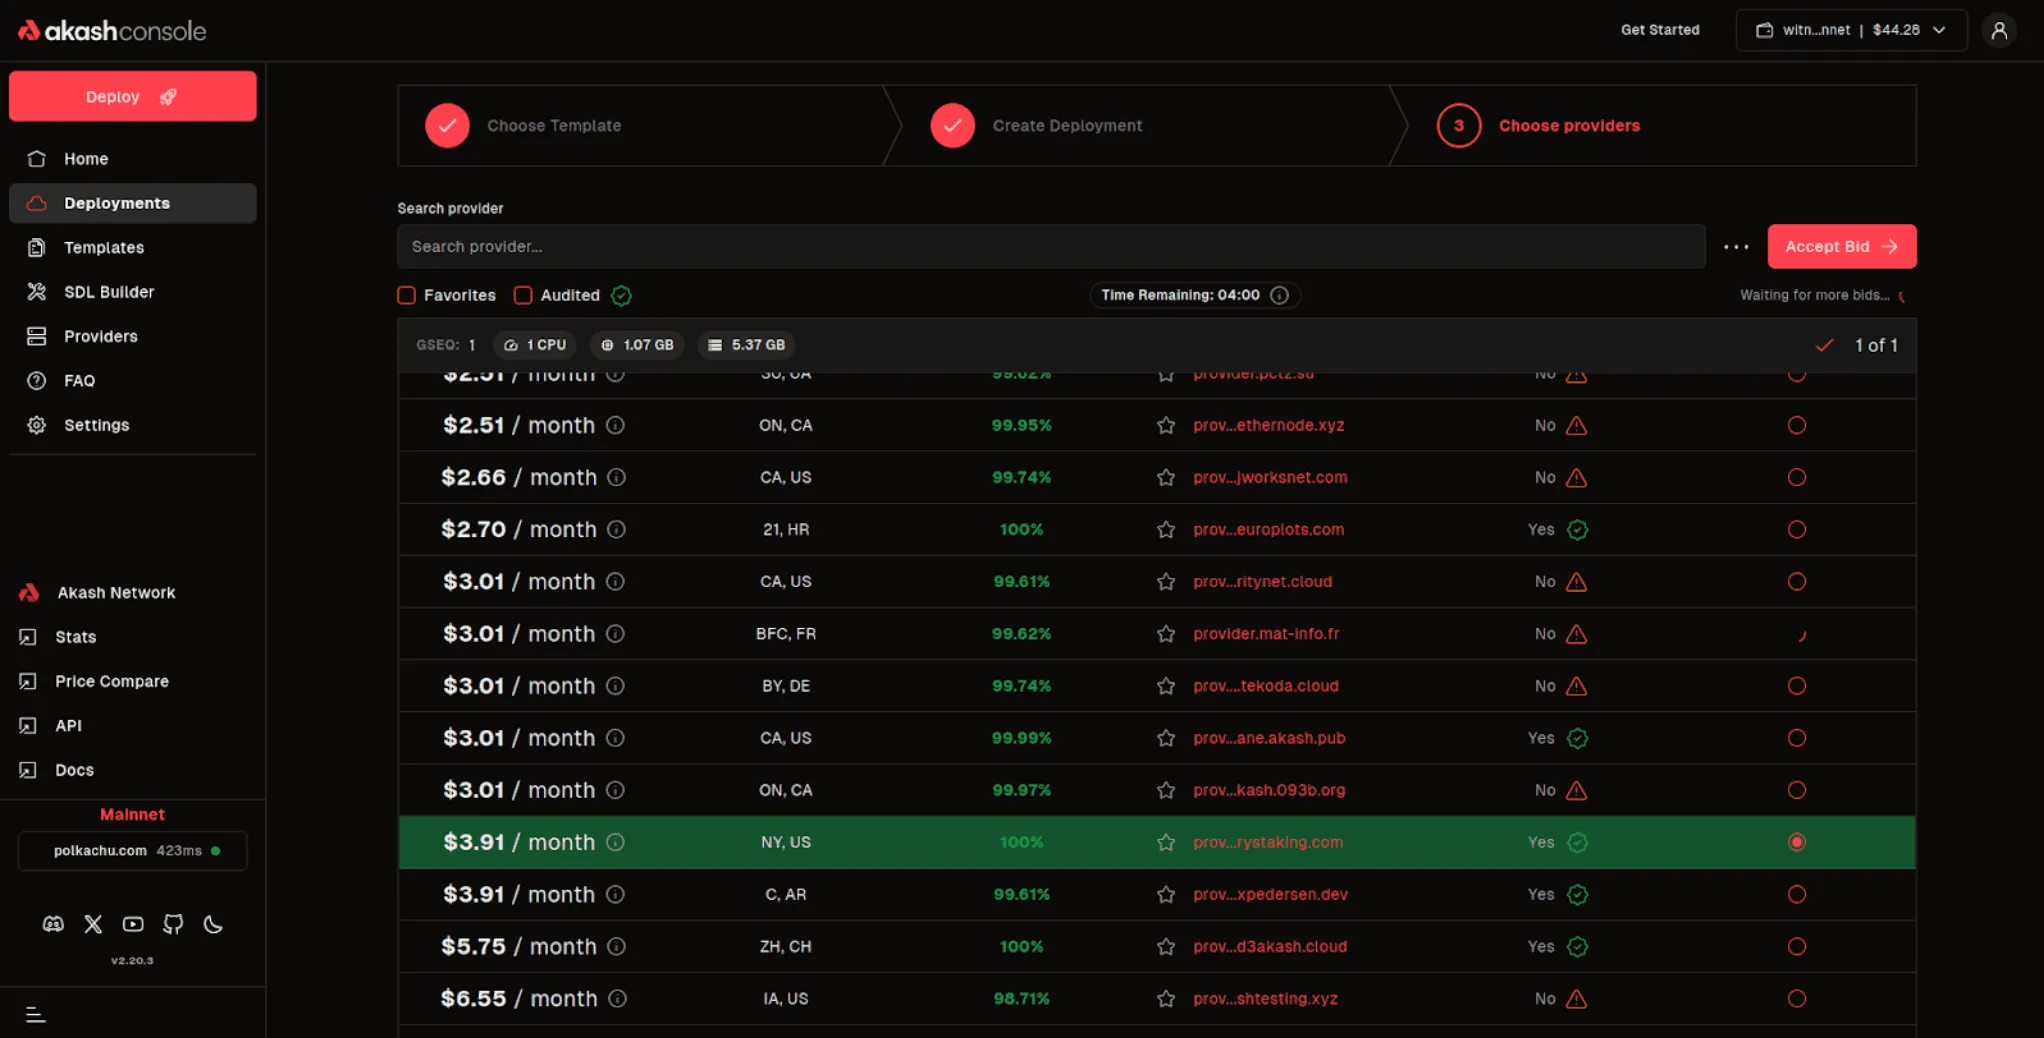Screen dimensions: 2044x1038
Task: Click inside the Search provider field
Action: pos(1050,246)
